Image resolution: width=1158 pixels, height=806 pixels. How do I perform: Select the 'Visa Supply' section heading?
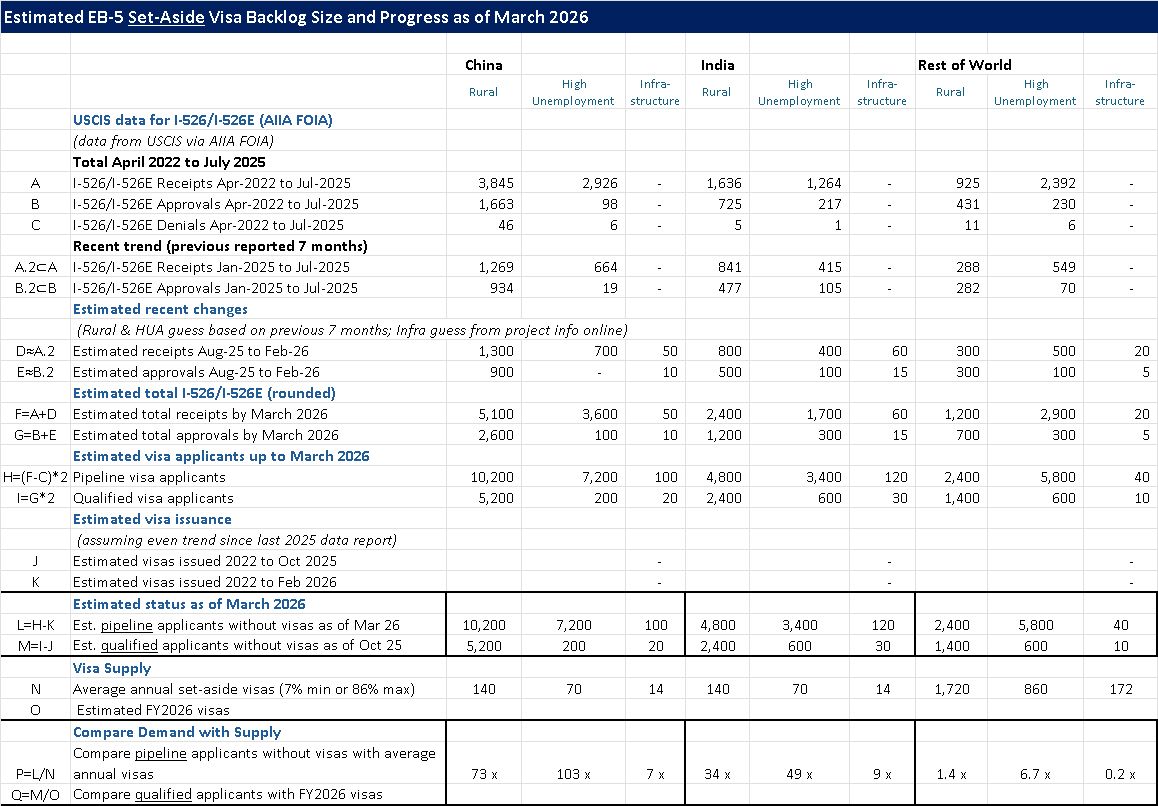tap(111, 668)
